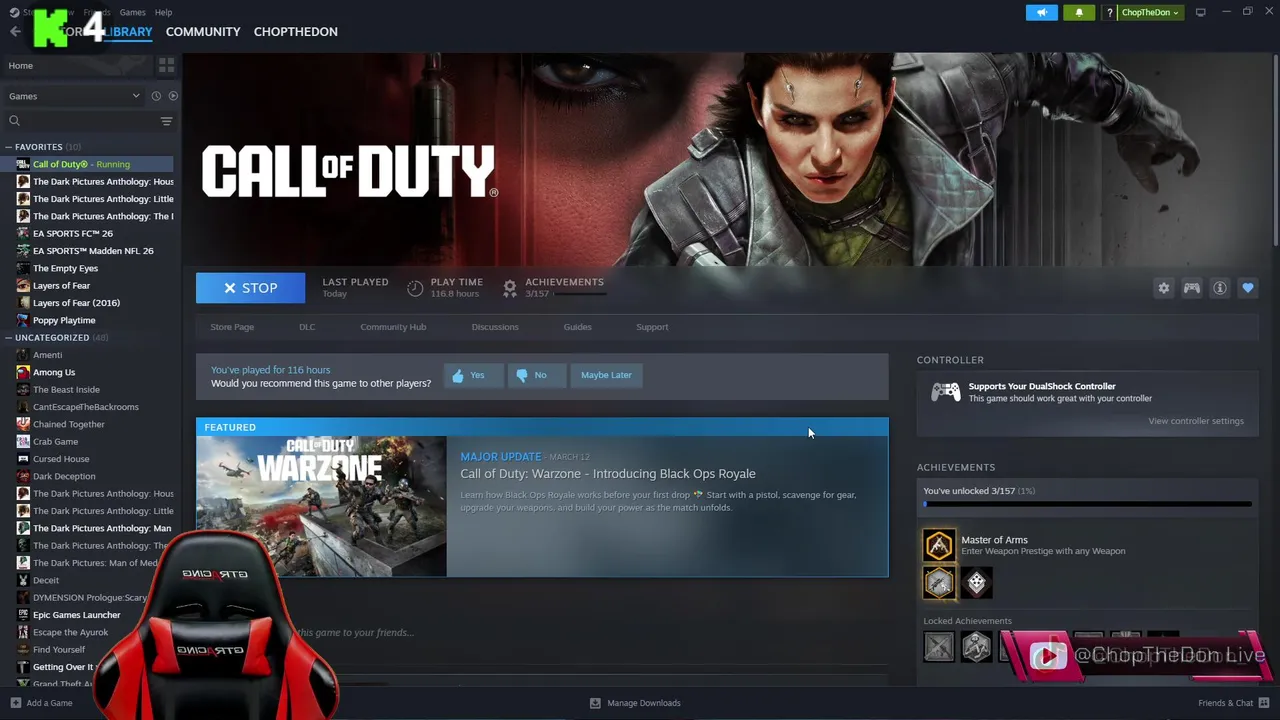This screenshot has height=720, width=1280.
Task: Enter Big Picture mode via monitor icon
Action: pyautogui.click(x=1200, y=12)
